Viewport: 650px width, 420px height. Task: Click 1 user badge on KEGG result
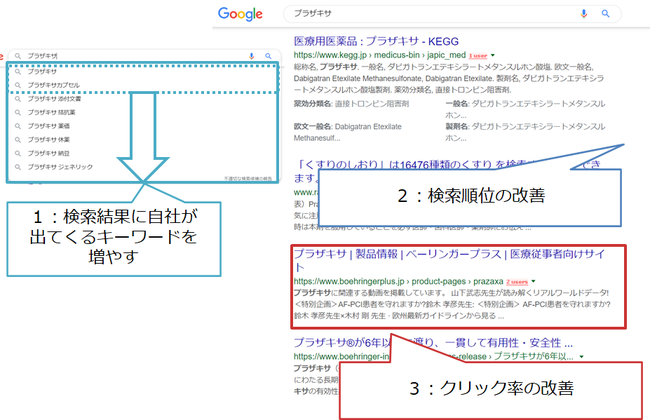478,56
